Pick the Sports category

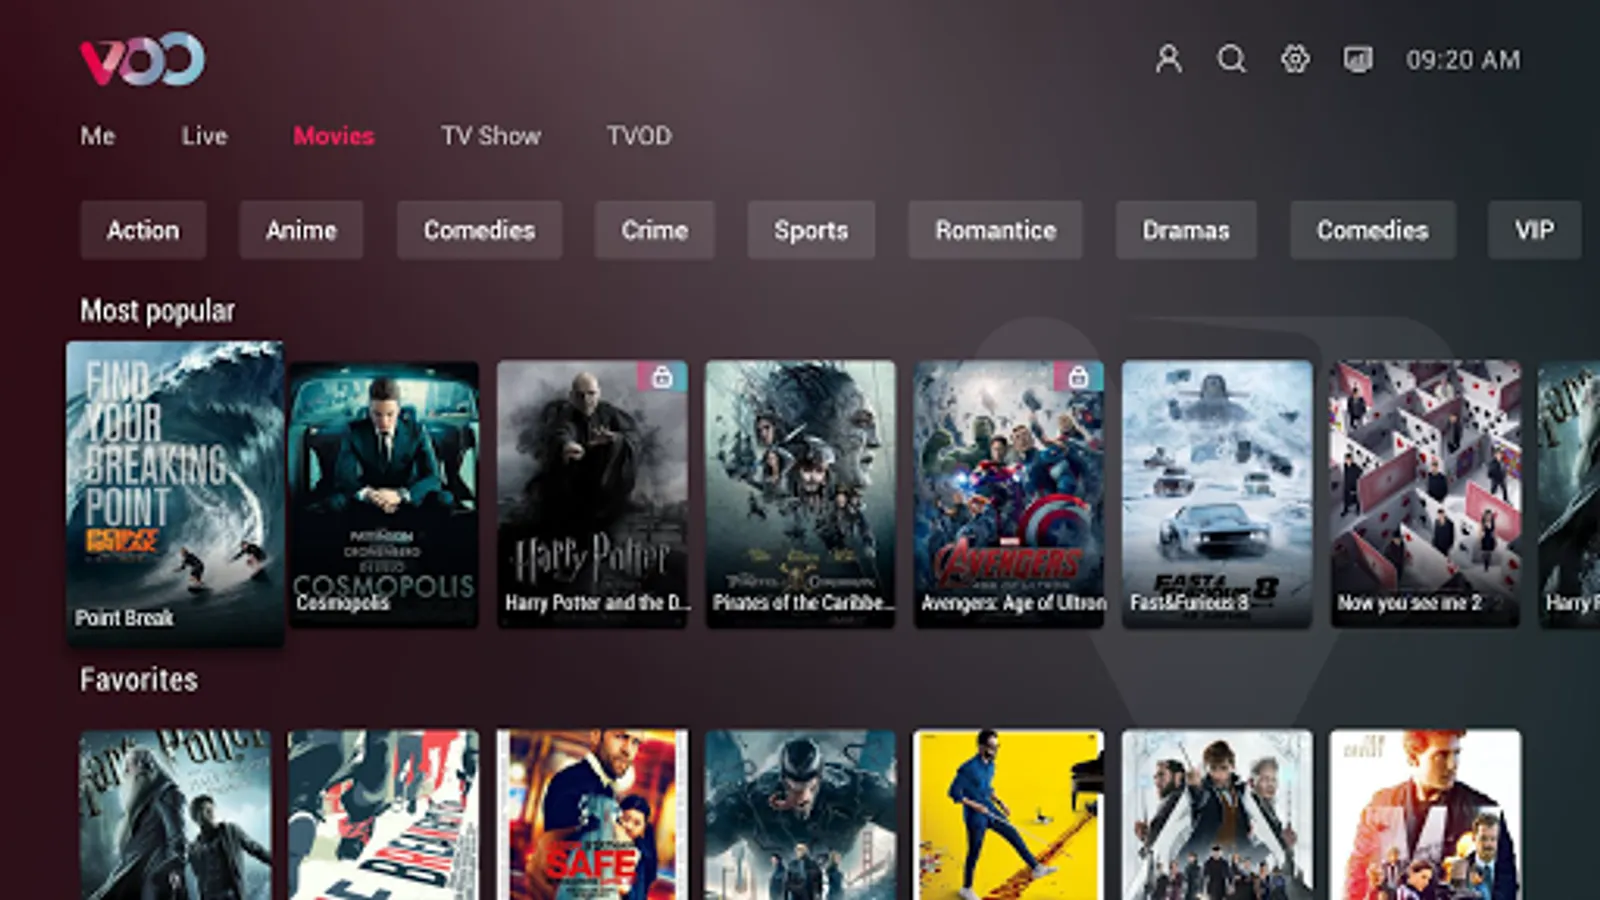(811, 230)
